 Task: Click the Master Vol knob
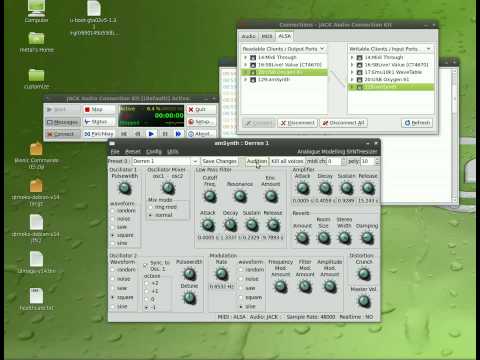(363, 301)
